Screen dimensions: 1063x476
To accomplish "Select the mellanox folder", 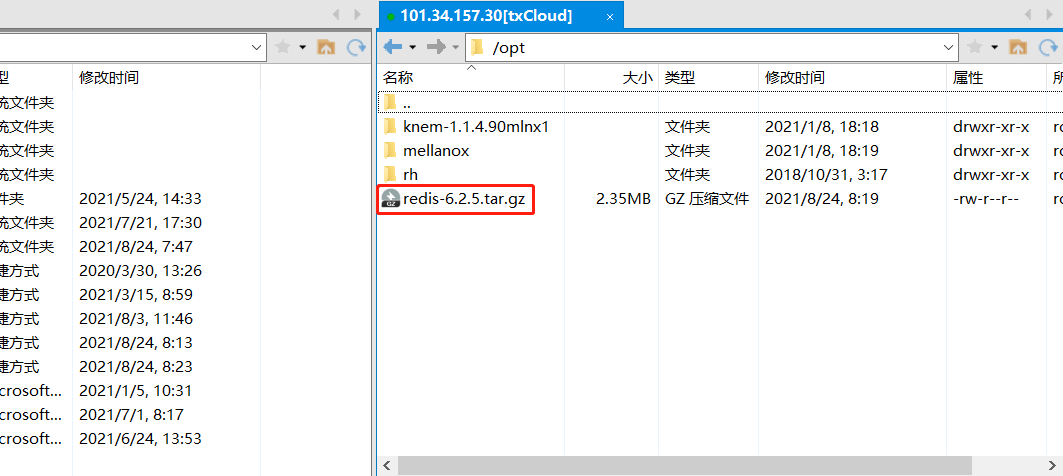I will 436,151.
